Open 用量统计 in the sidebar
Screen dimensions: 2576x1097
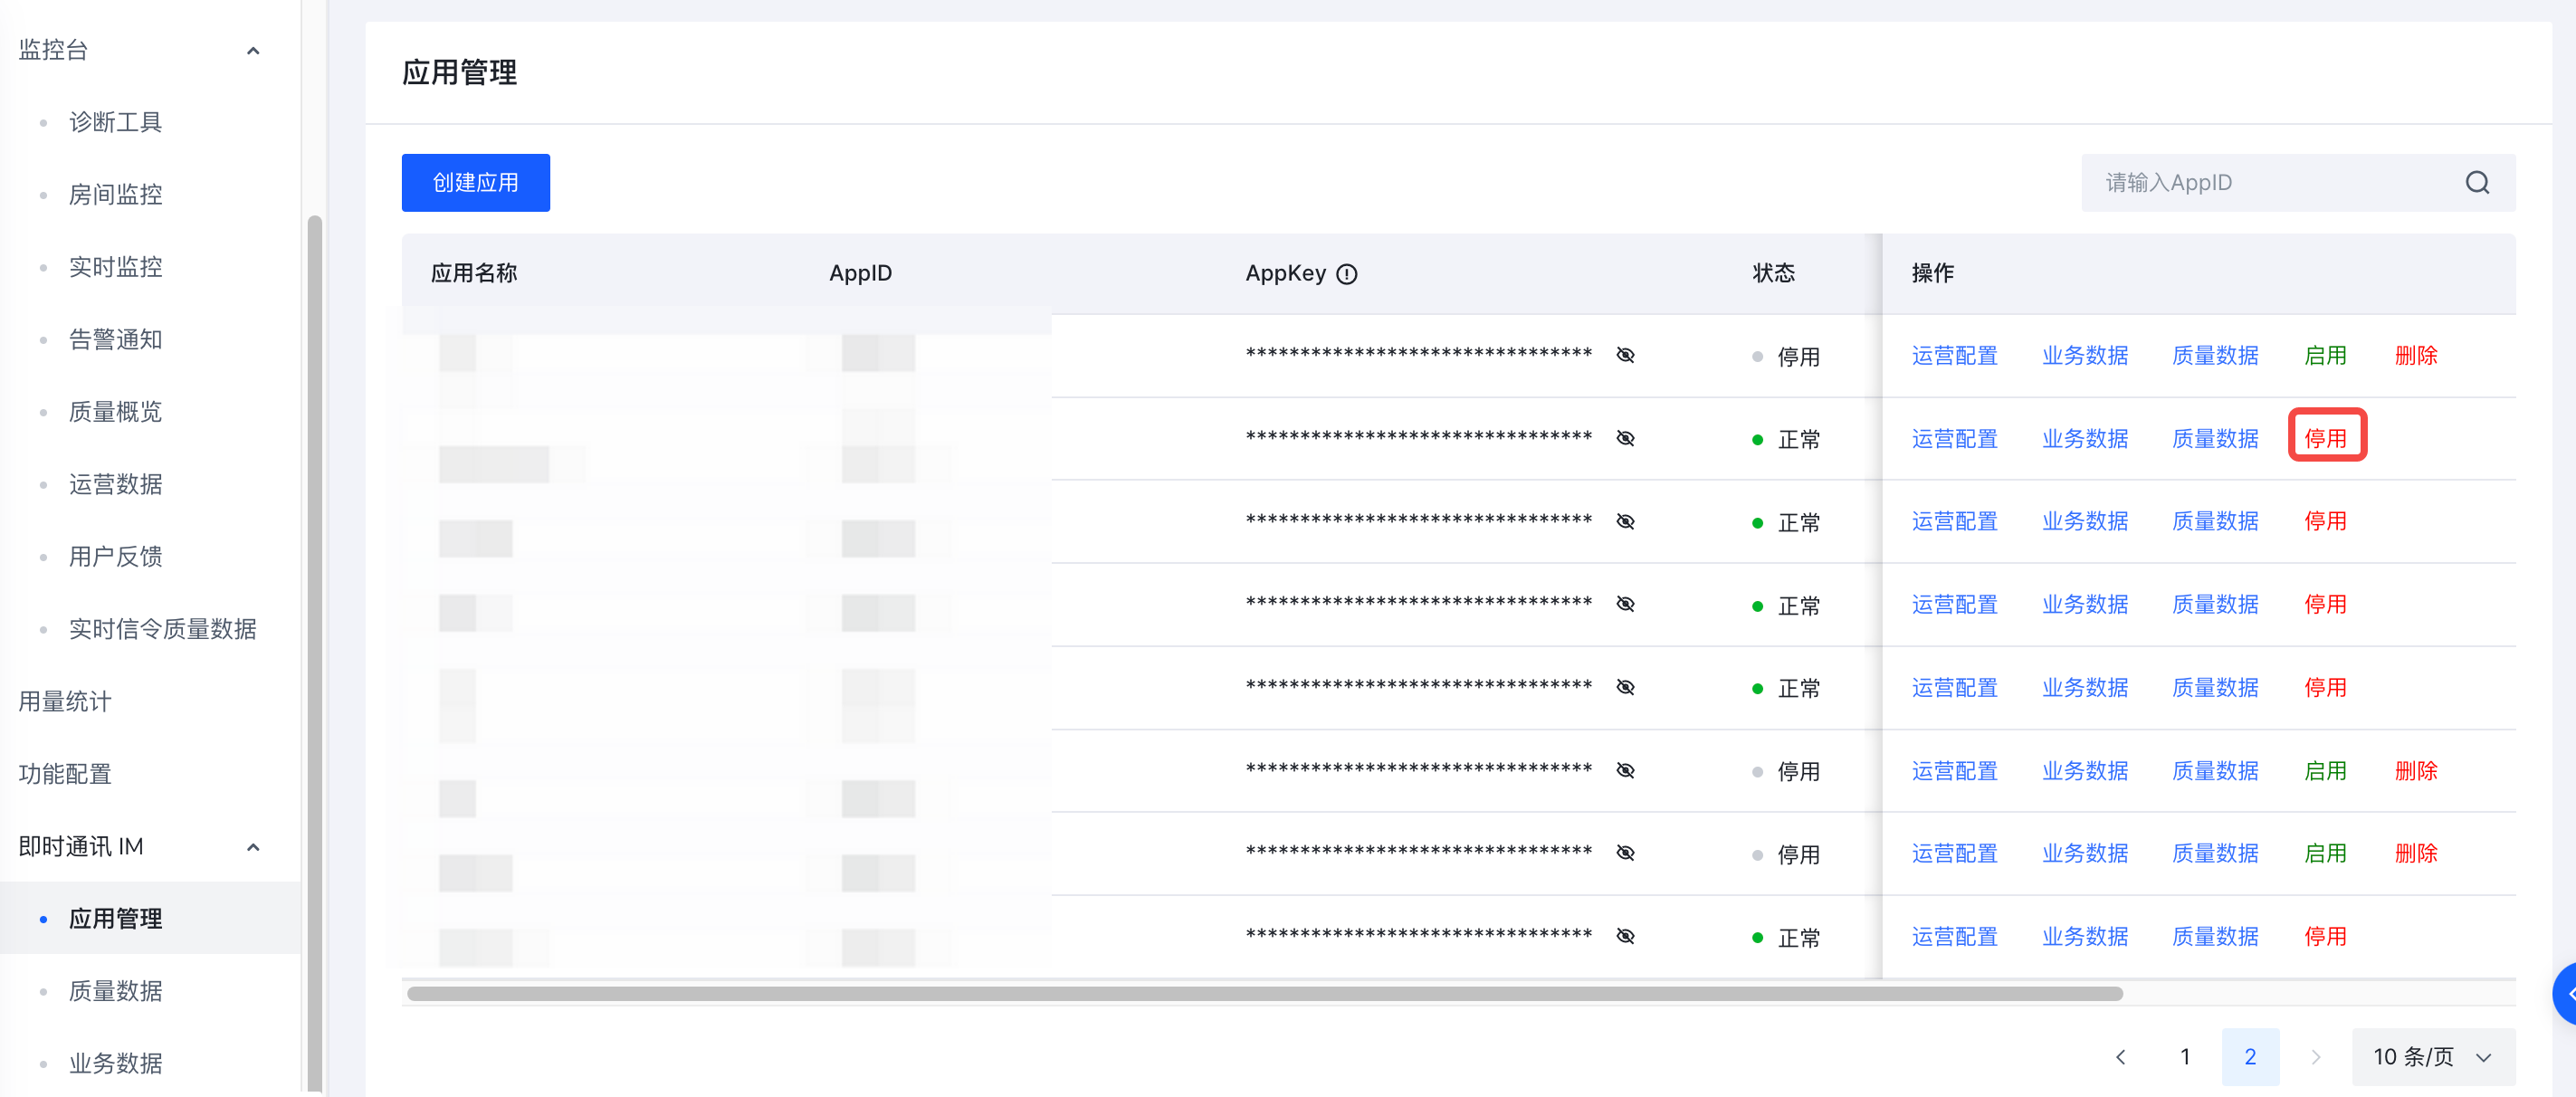pos(64,701)
